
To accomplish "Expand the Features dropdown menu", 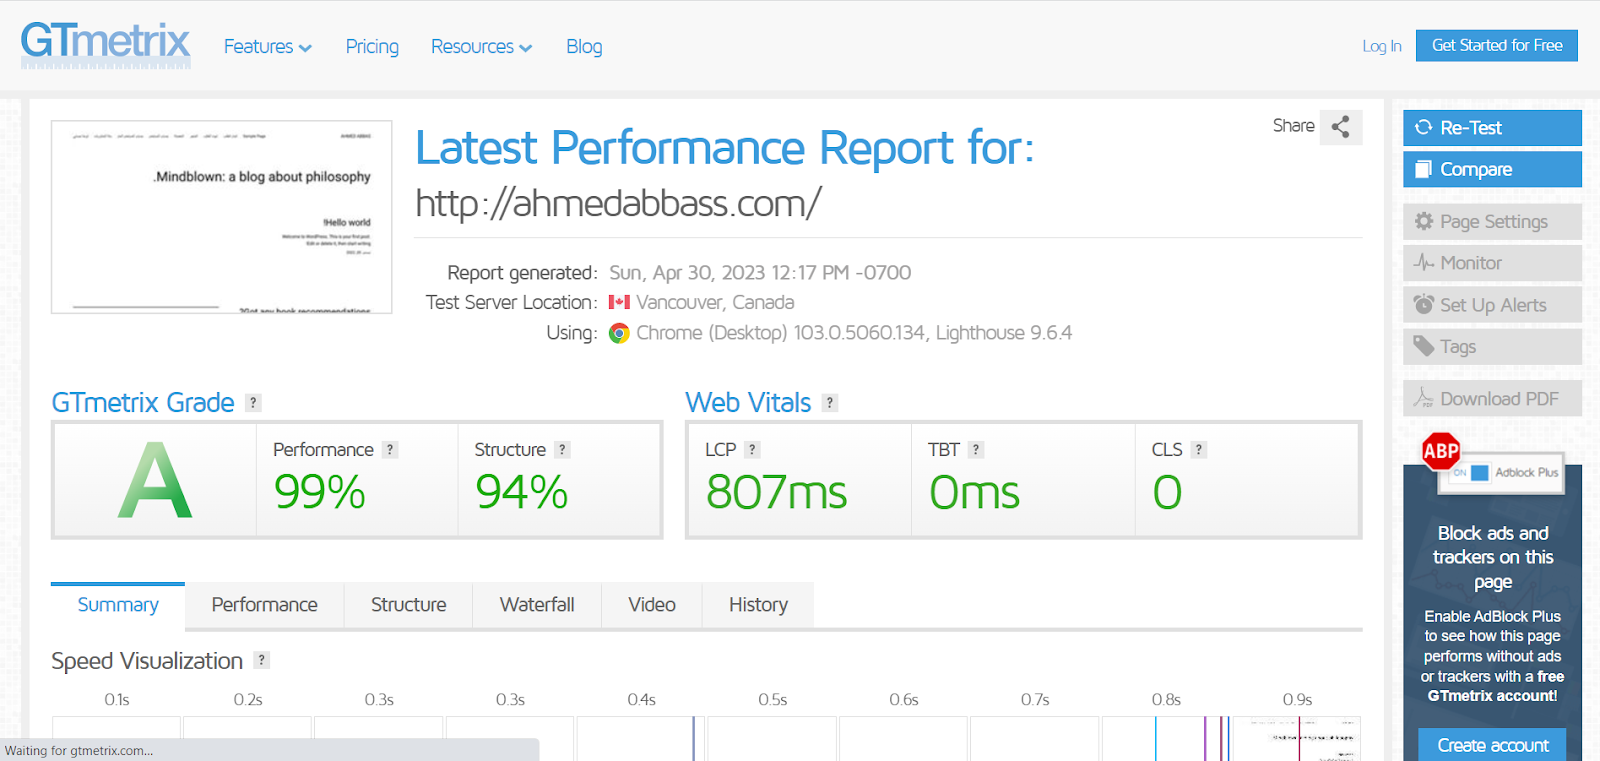I will click(267, 47).
